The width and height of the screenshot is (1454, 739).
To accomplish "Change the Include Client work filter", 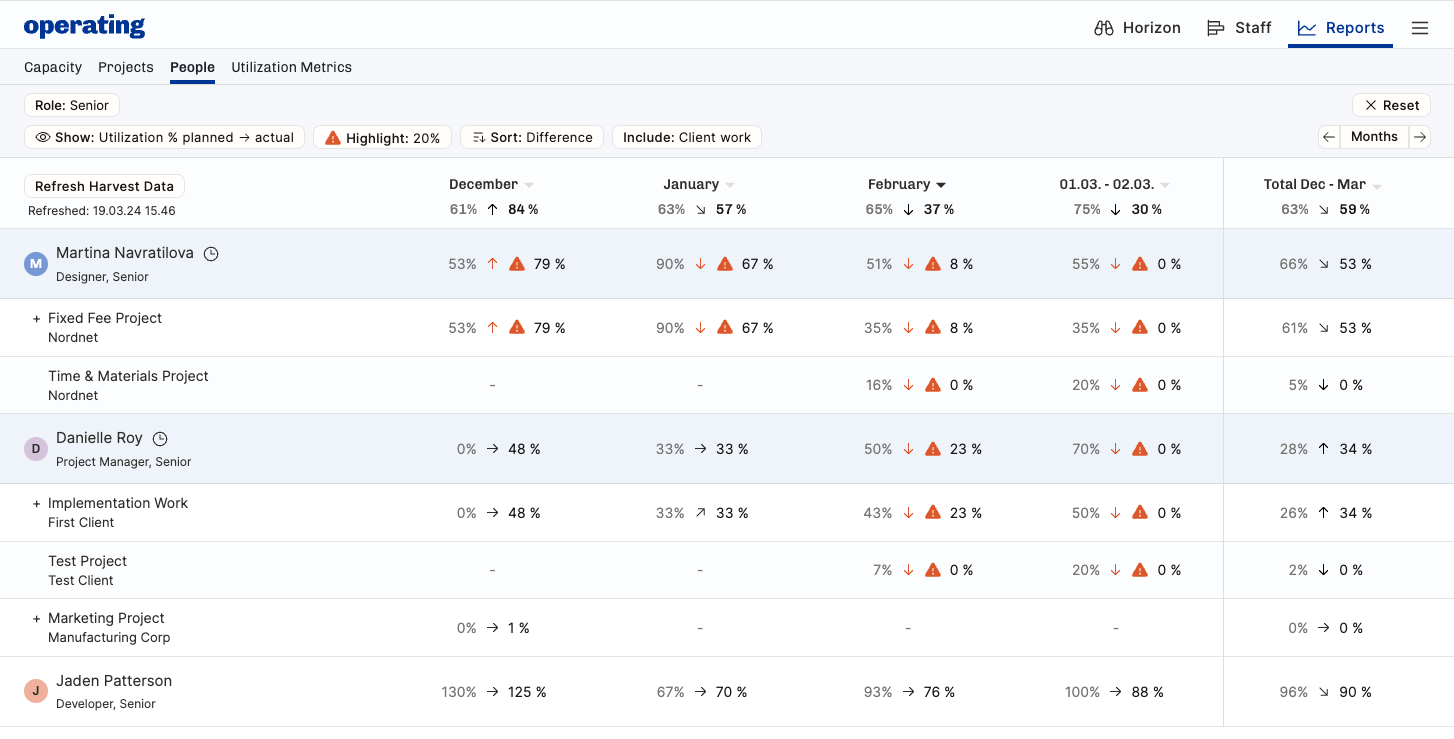I will (x=686, y=137).
